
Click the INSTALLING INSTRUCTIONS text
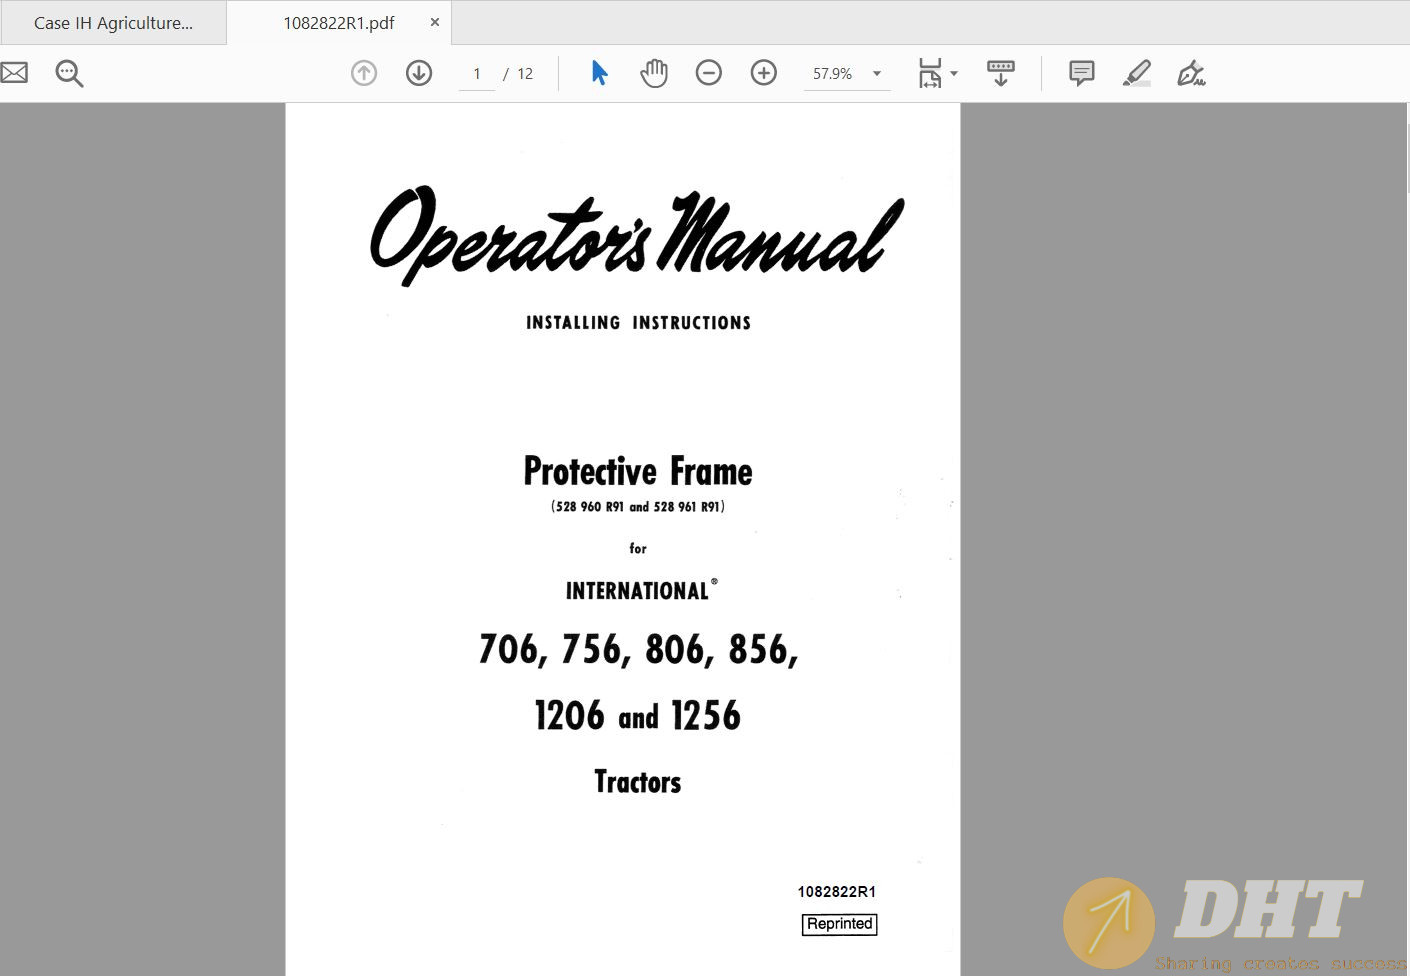(638, 323)
